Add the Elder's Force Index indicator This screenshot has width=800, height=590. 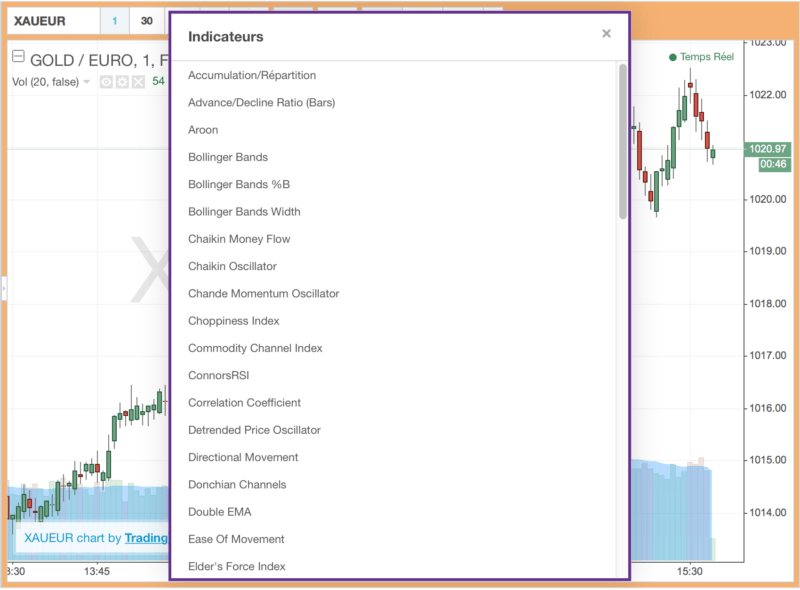(x=238, y=566)
